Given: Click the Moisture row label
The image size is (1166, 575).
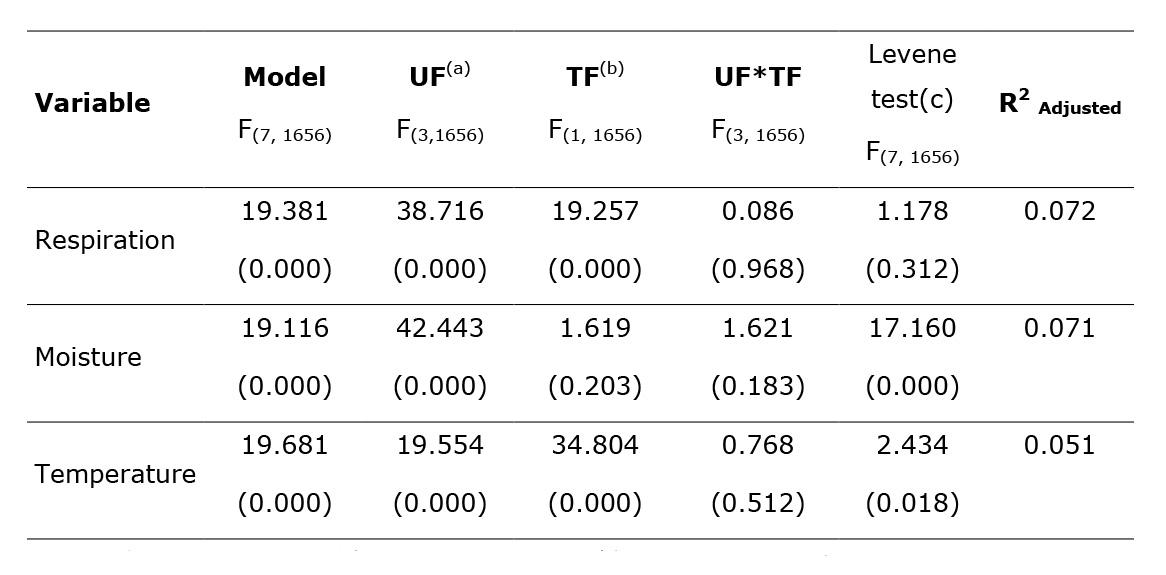Looking at the screenshot, I should pos(88,358).
